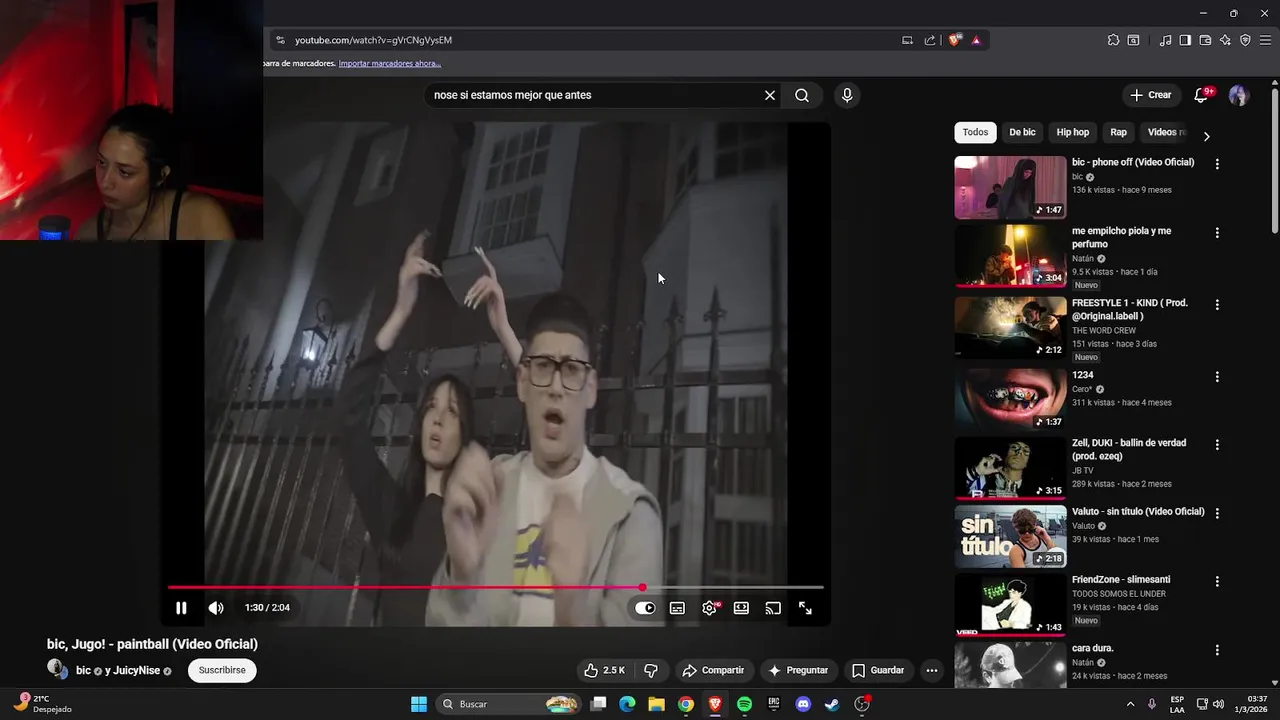Open Spotify from the taskbar
This screenshot has height=720, width=1280.
point(744,704)
